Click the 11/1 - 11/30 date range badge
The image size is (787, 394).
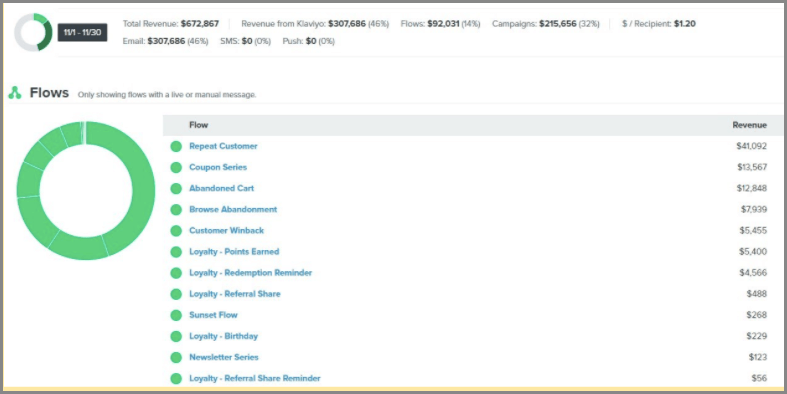coord(82,32)
